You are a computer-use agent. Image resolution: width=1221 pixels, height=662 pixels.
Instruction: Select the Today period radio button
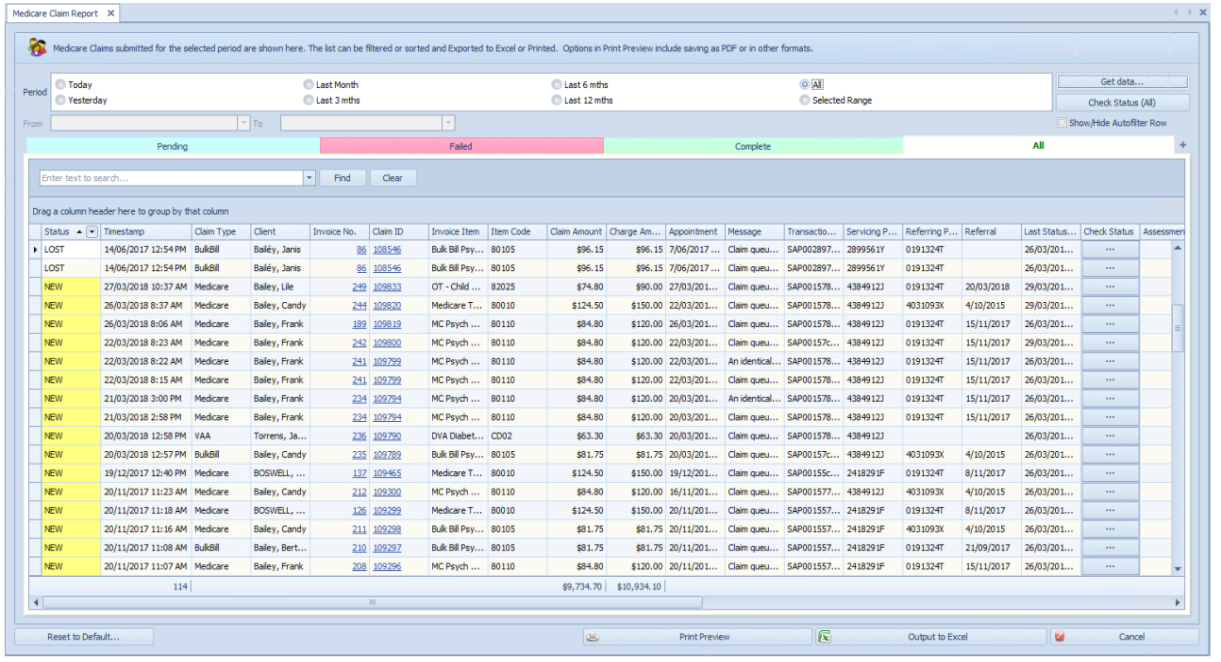tap(61, 85)
